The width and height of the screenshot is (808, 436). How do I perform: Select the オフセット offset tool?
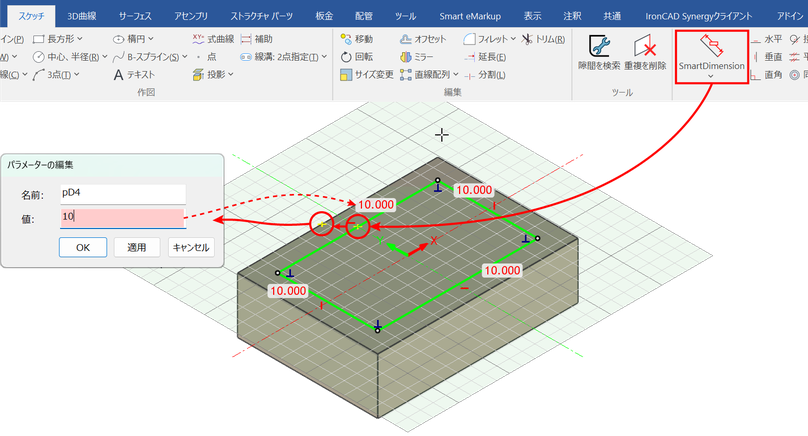pyautogui.click(x=423, y=39)
